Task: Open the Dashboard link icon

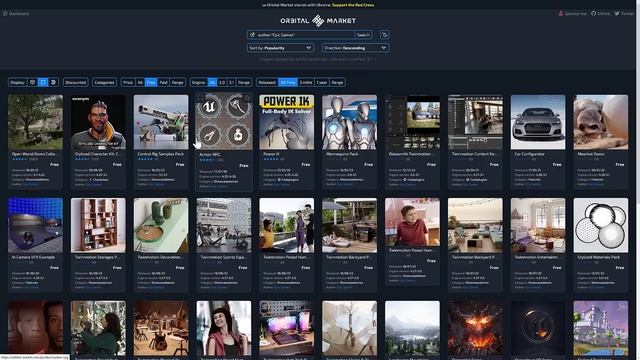Action: (x=5, y=13)
